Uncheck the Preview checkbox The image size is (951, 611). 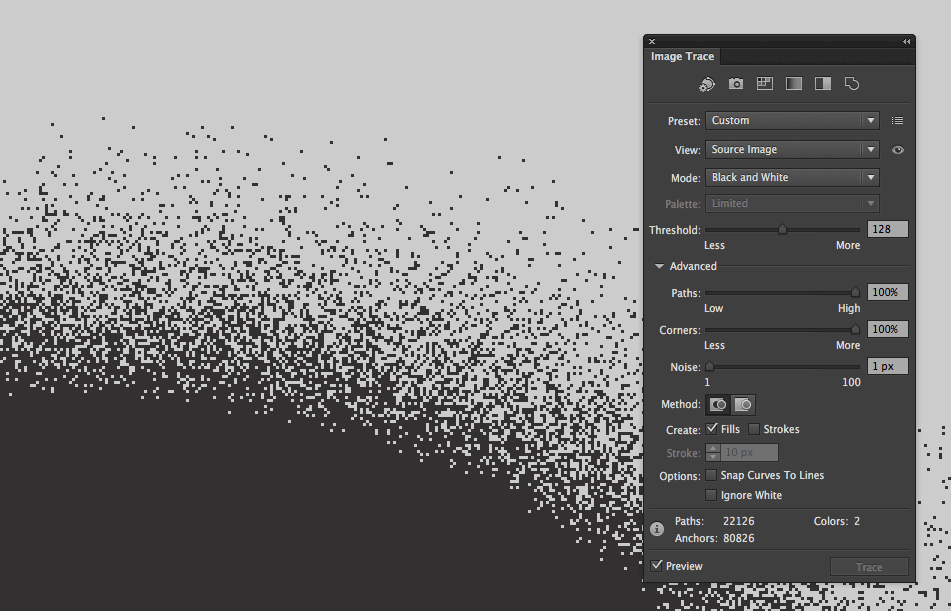coord(657,566)
